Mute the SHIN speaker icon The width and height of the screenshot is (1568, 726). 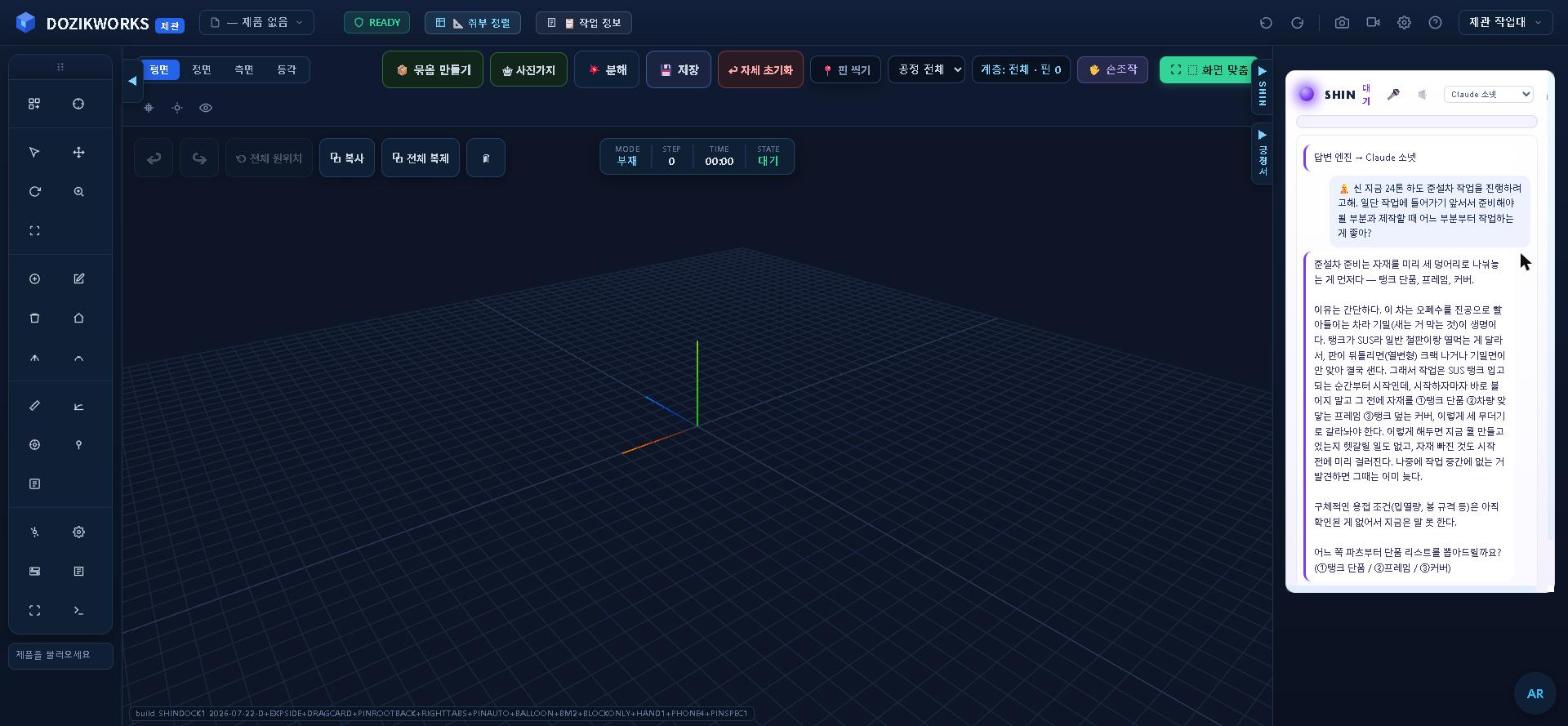point(1422,94)
